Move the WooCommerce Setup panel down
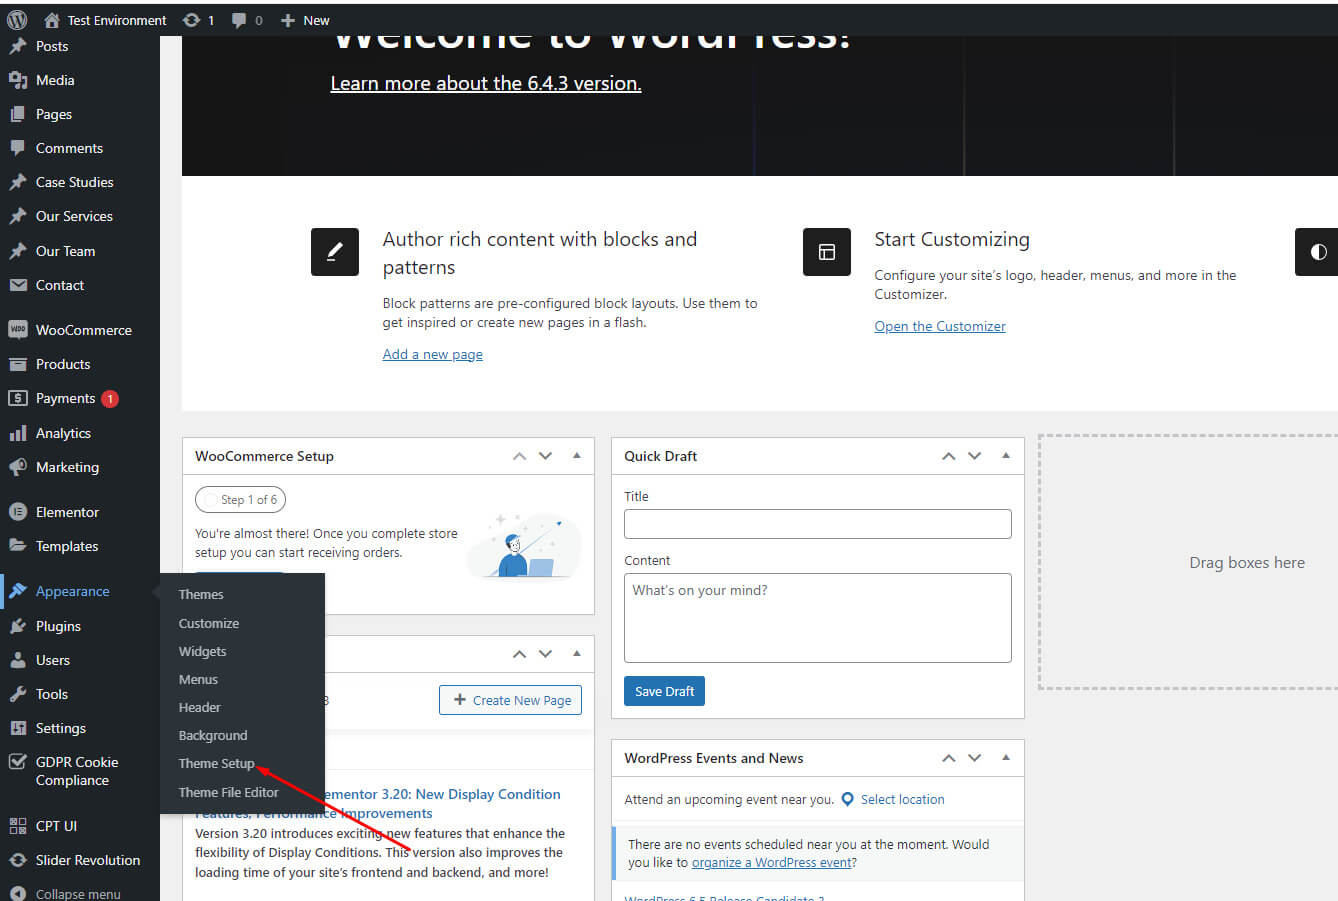 click(545, 456)
